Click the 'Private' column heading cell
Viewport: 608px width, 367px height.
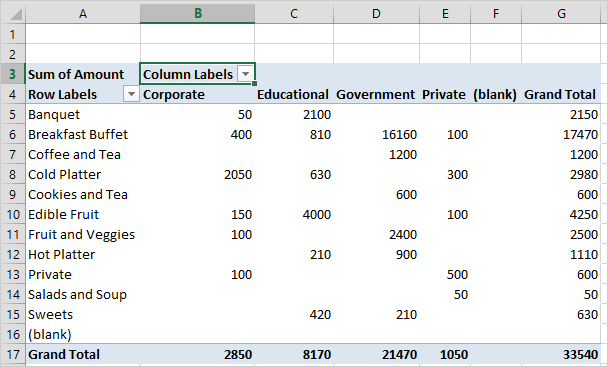pos(445,94)
